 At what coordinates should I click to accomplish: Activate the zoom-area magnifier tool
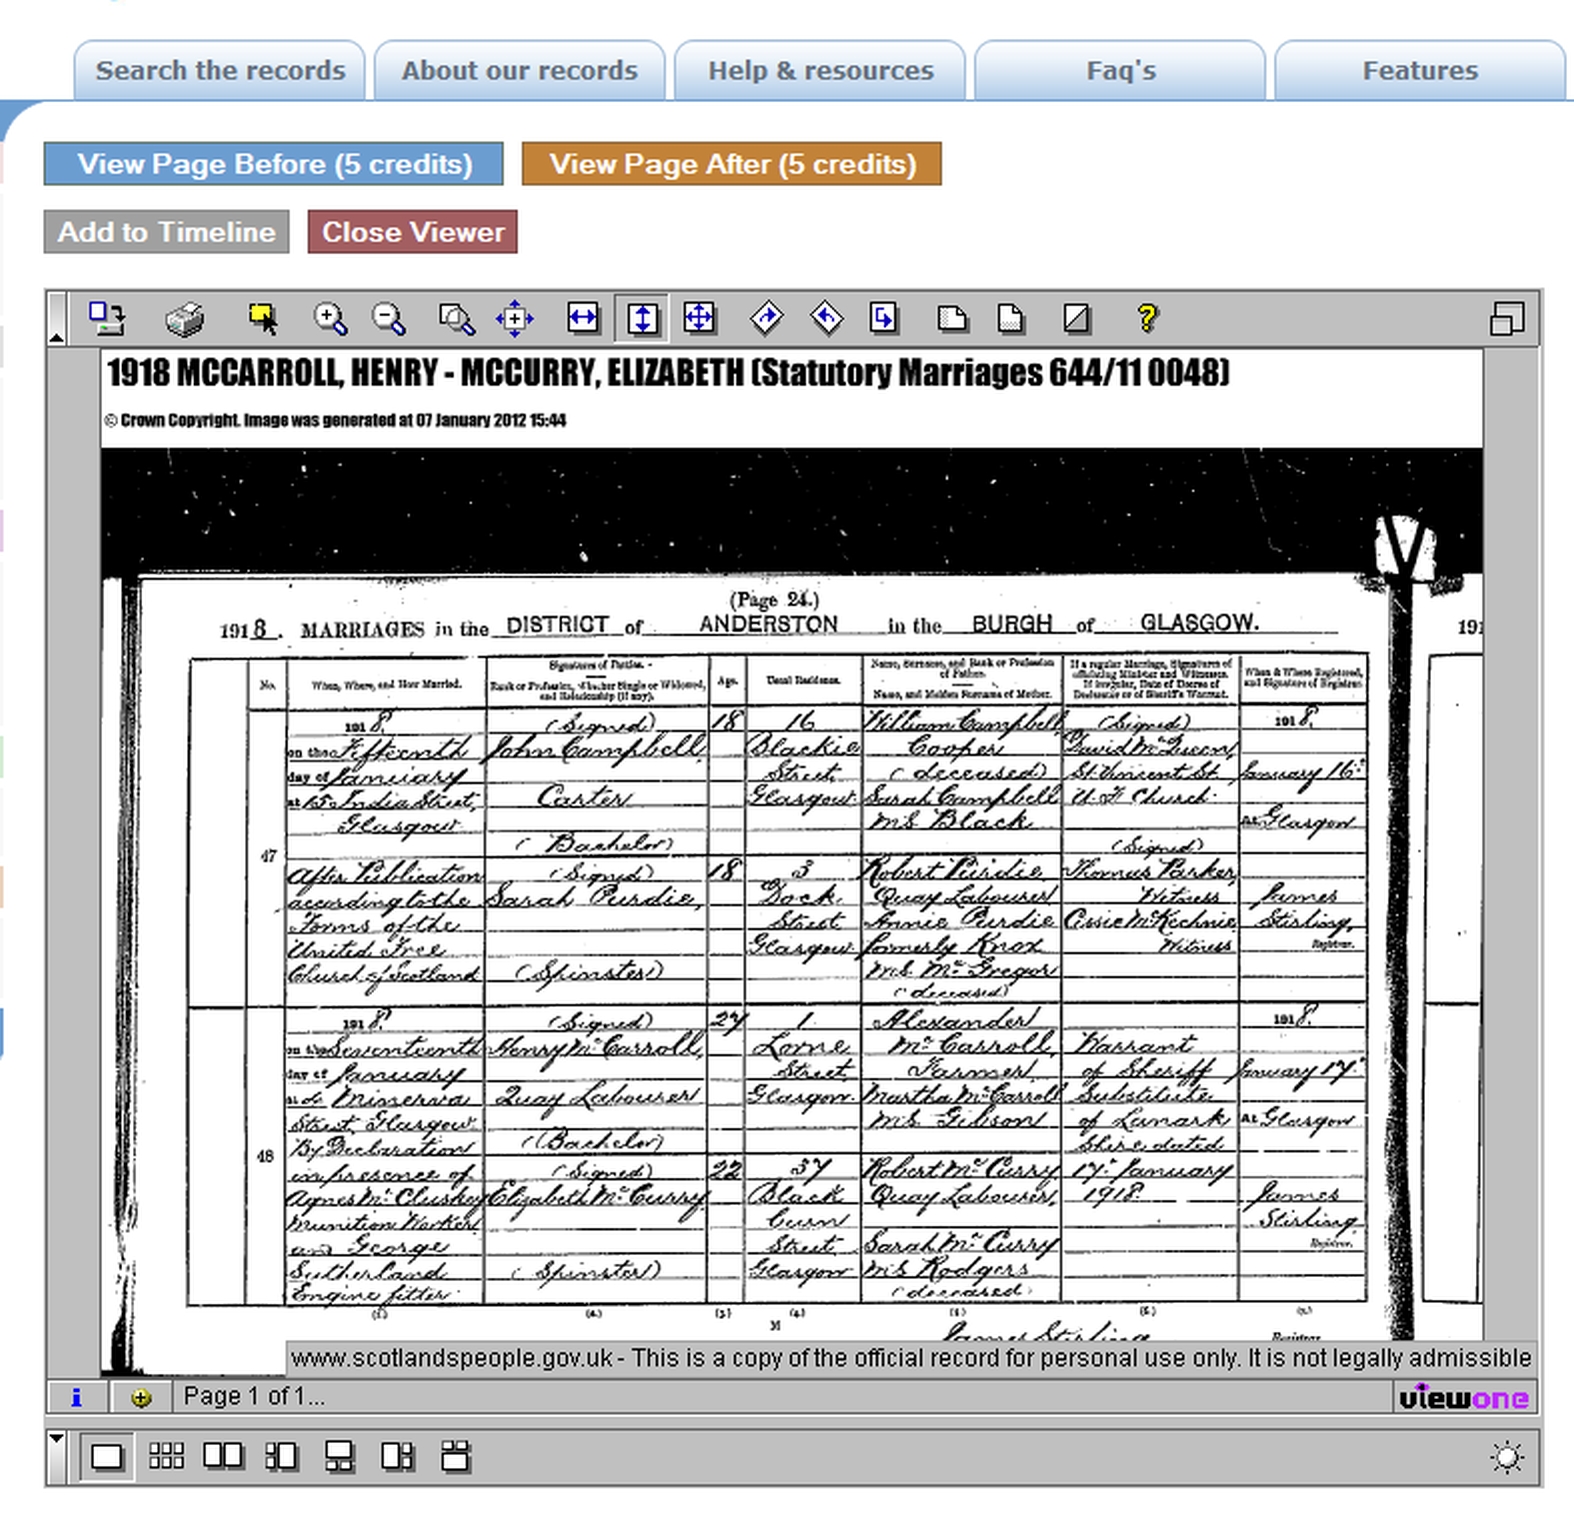point(456,319)
